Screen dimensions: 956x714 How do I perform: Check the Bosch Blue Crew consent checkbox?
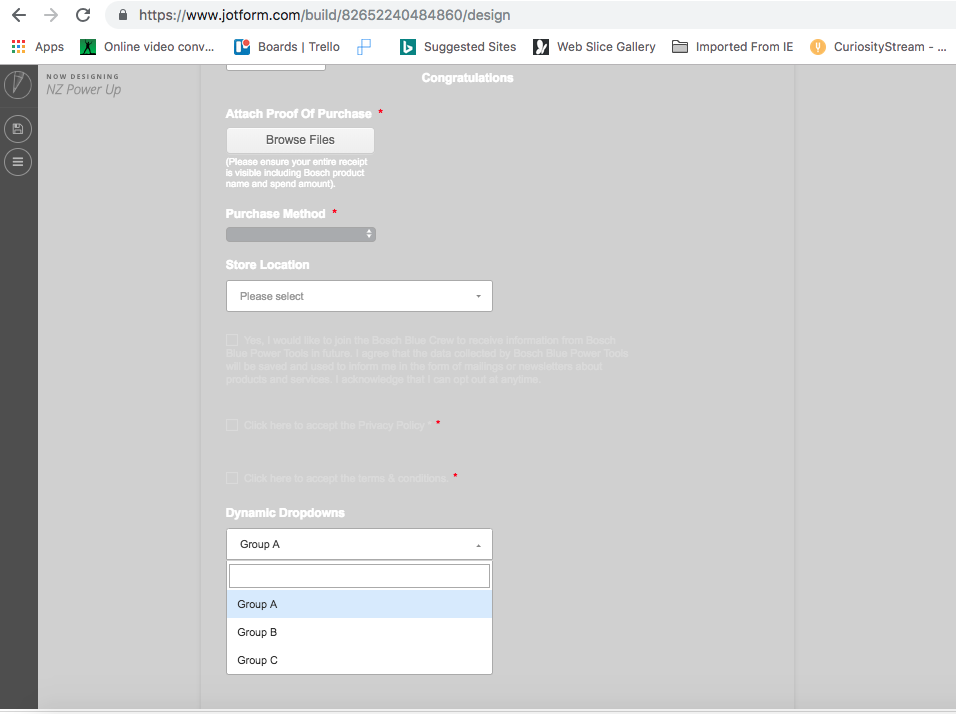(x=231, y=339)
